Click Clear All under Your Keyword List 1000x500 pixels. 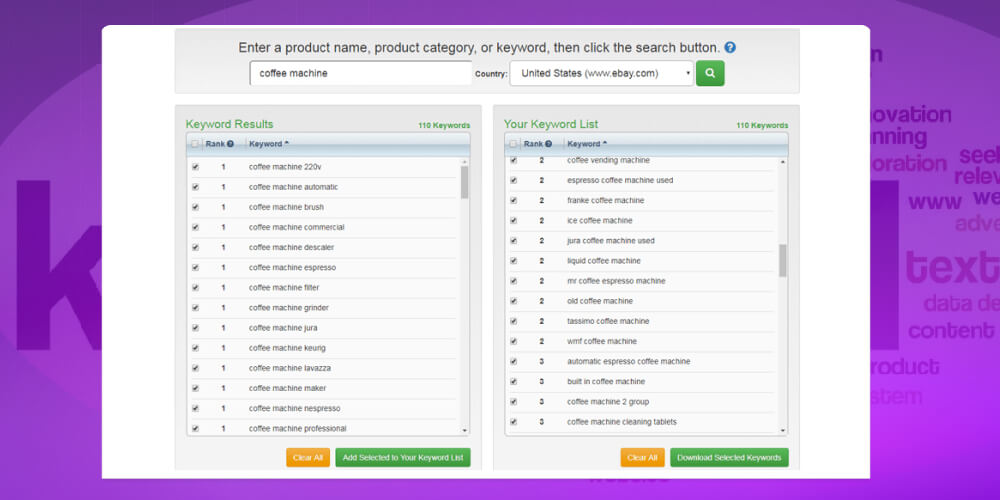[642, 457]
